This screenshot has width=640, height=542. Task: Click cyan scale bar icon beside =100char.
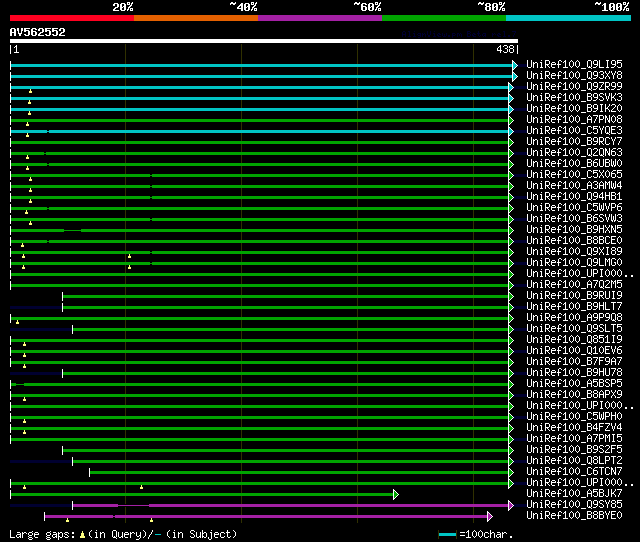447,535
